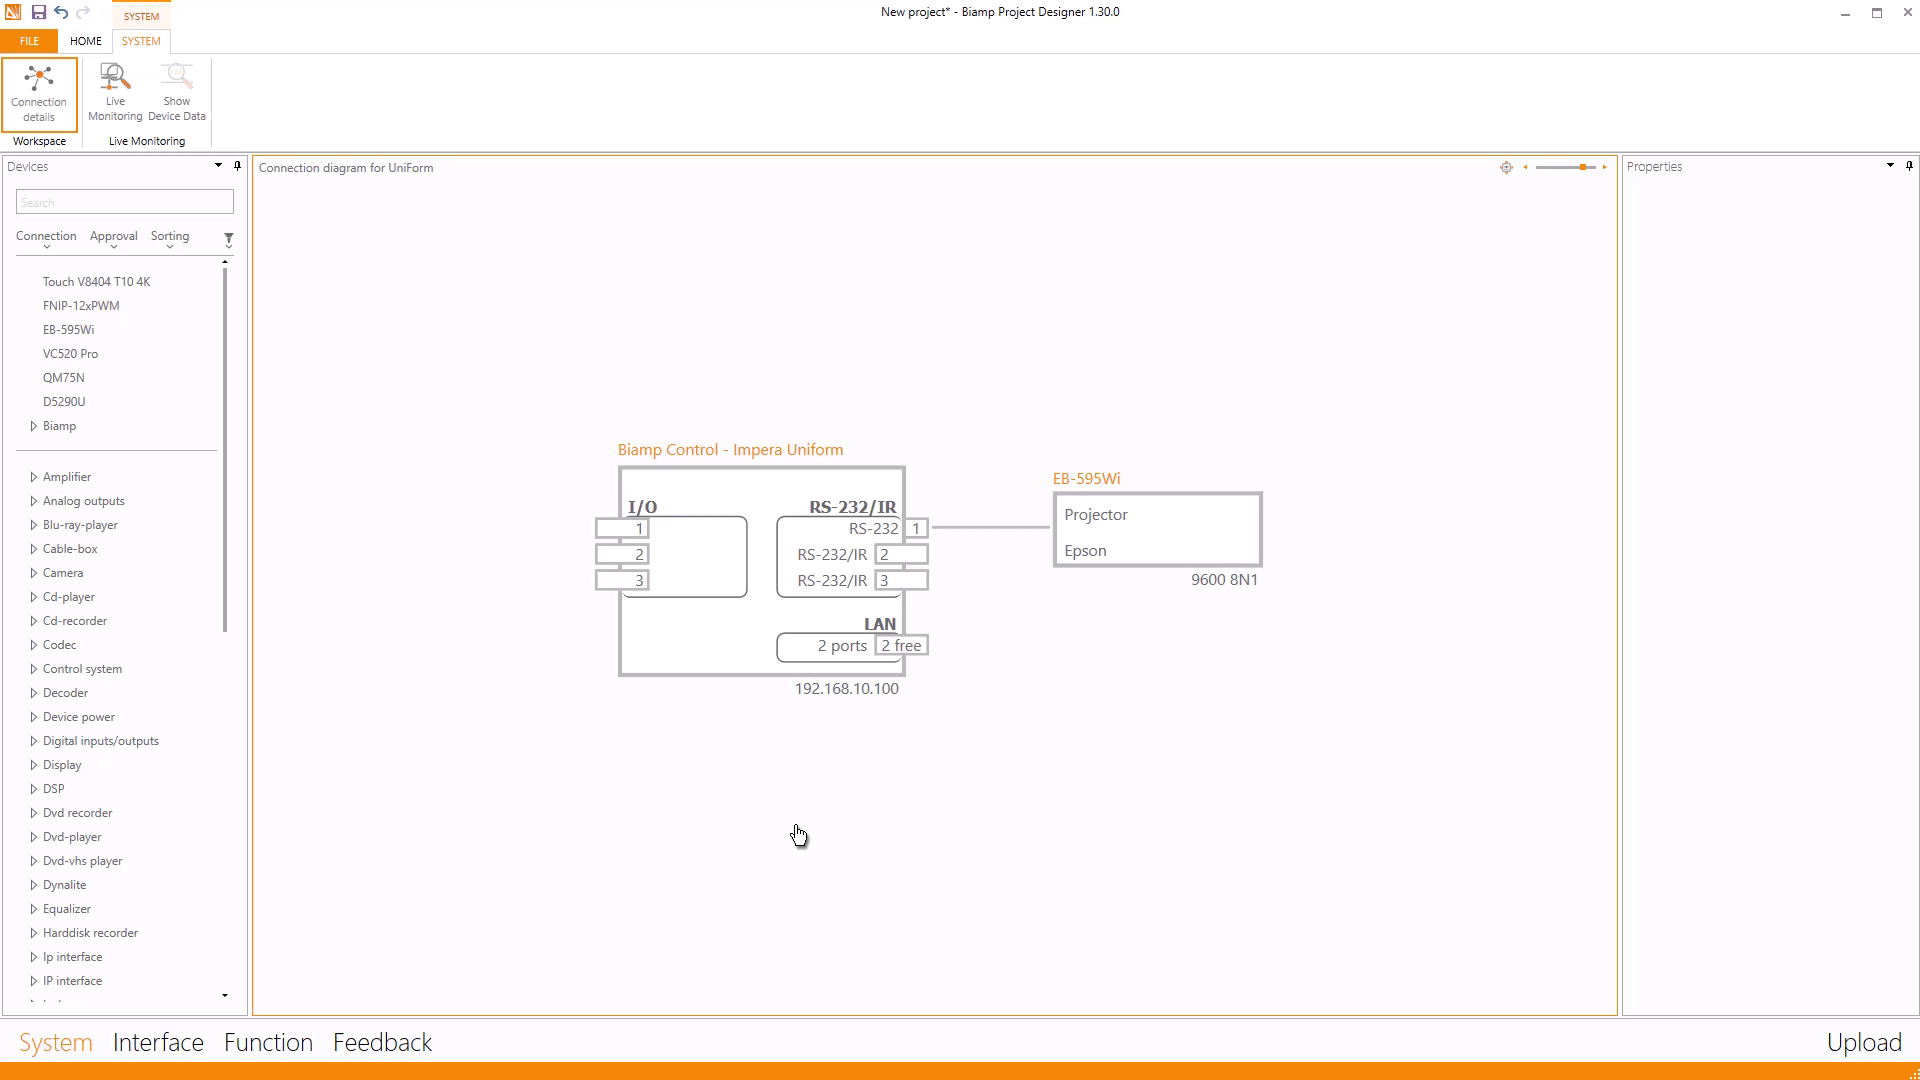The image size is (1920, 1080).
Task: Open the Devices panel options dropdown
Action: point(218,166)
